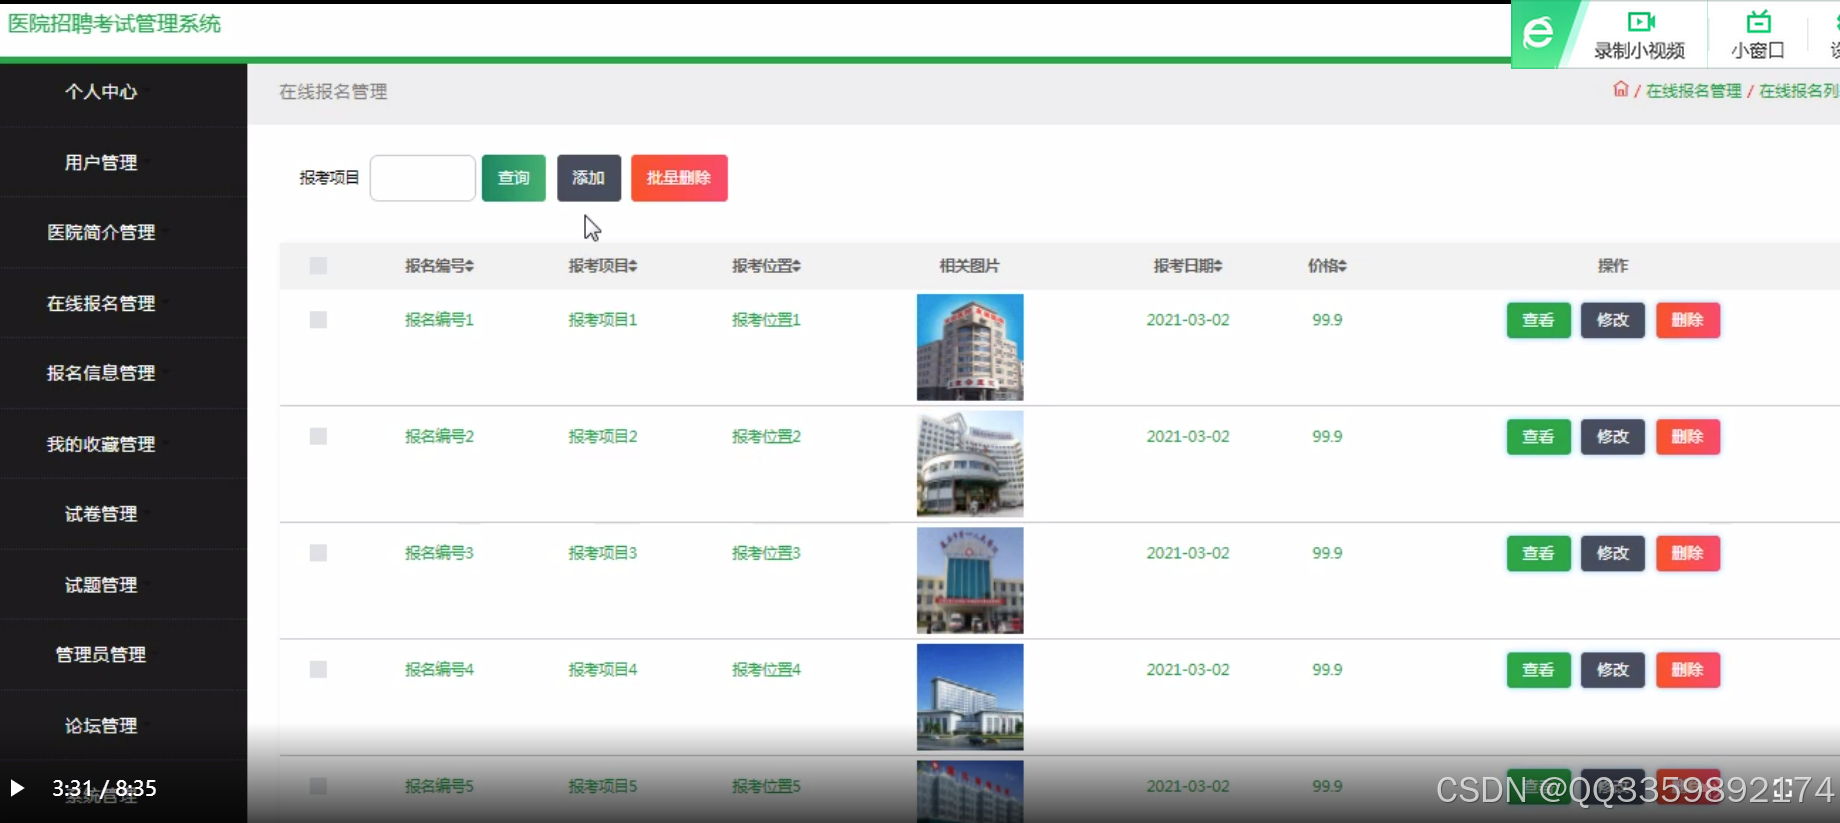
Task: Click the 医院招聘考试管理系统 title
Action: 114,23
